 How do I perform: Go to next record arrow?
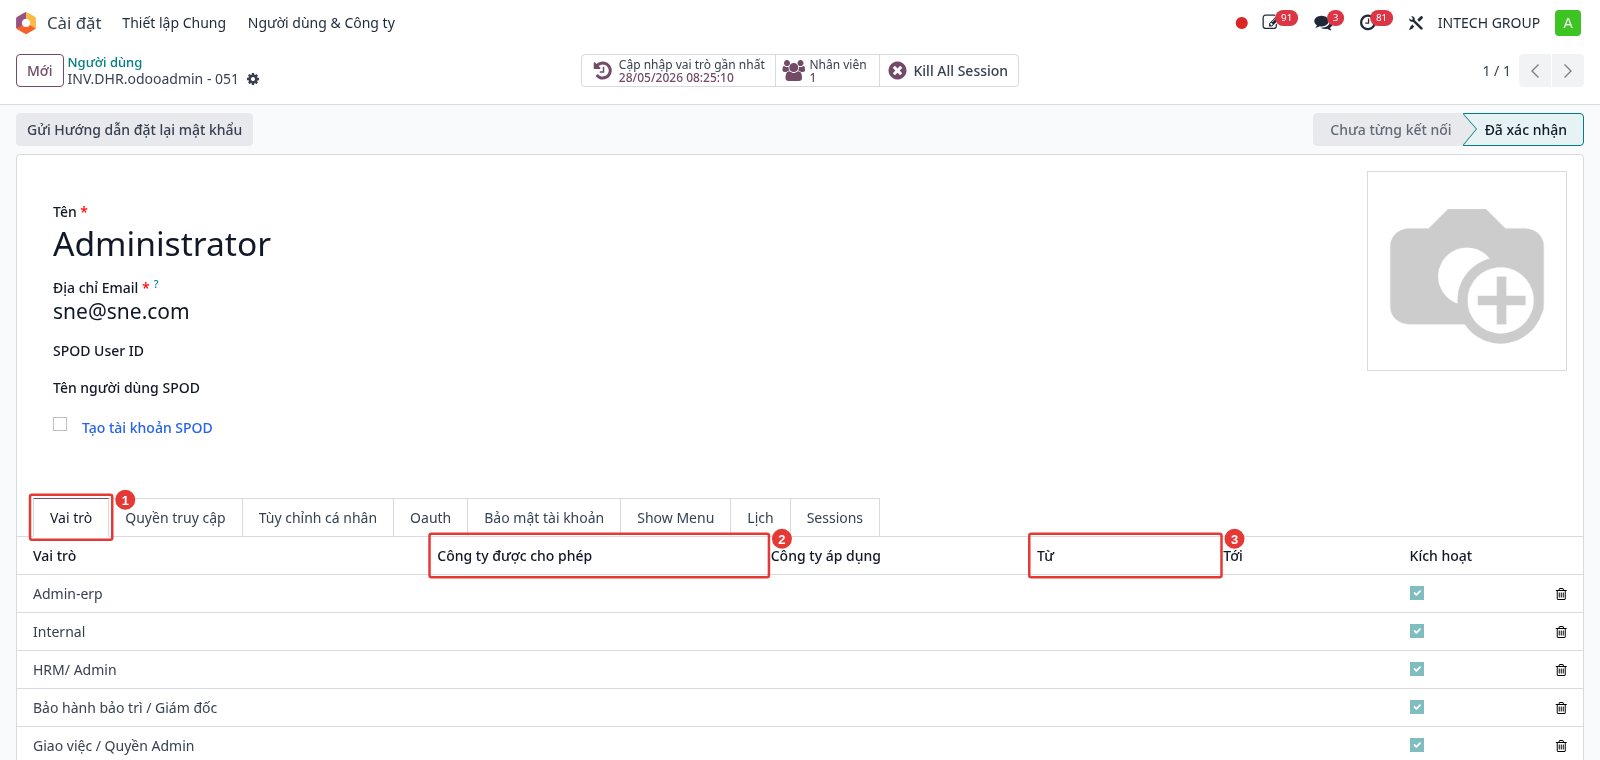[x=1567, y=71]
